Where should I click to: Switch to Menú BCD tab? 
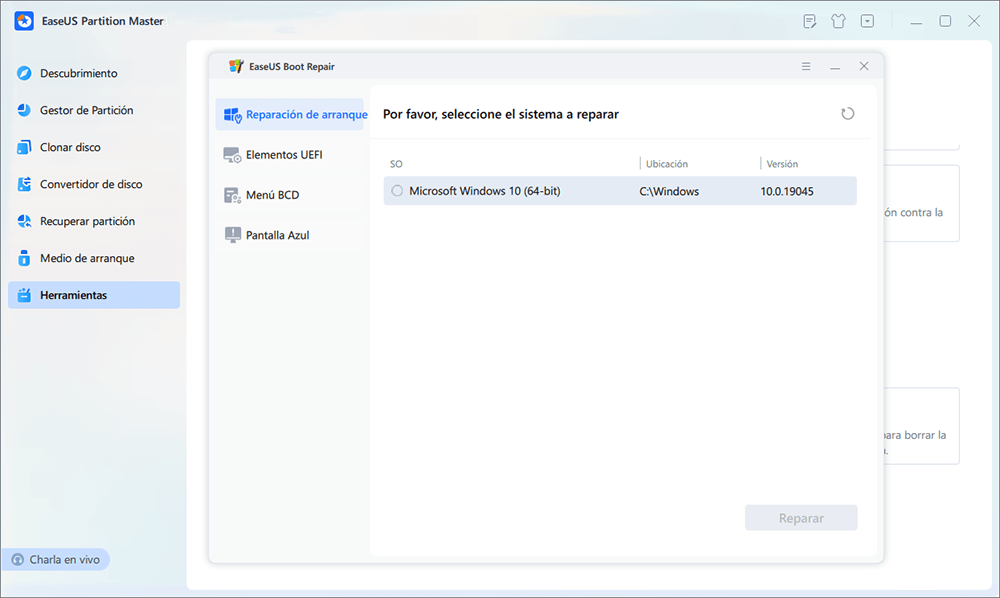tap(290, 195)
